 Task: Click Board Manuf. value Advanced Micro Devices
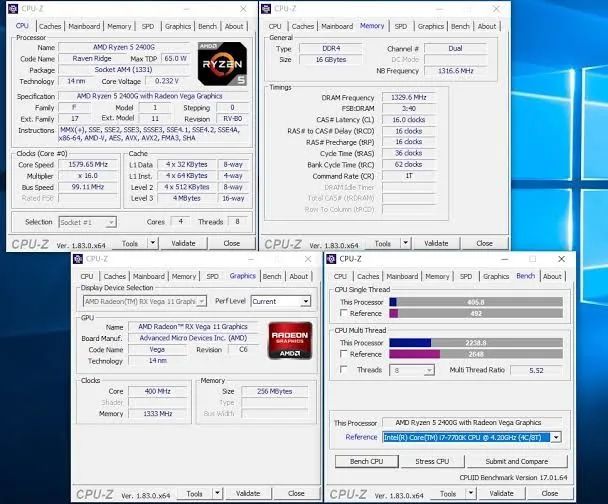coord(193,338)
